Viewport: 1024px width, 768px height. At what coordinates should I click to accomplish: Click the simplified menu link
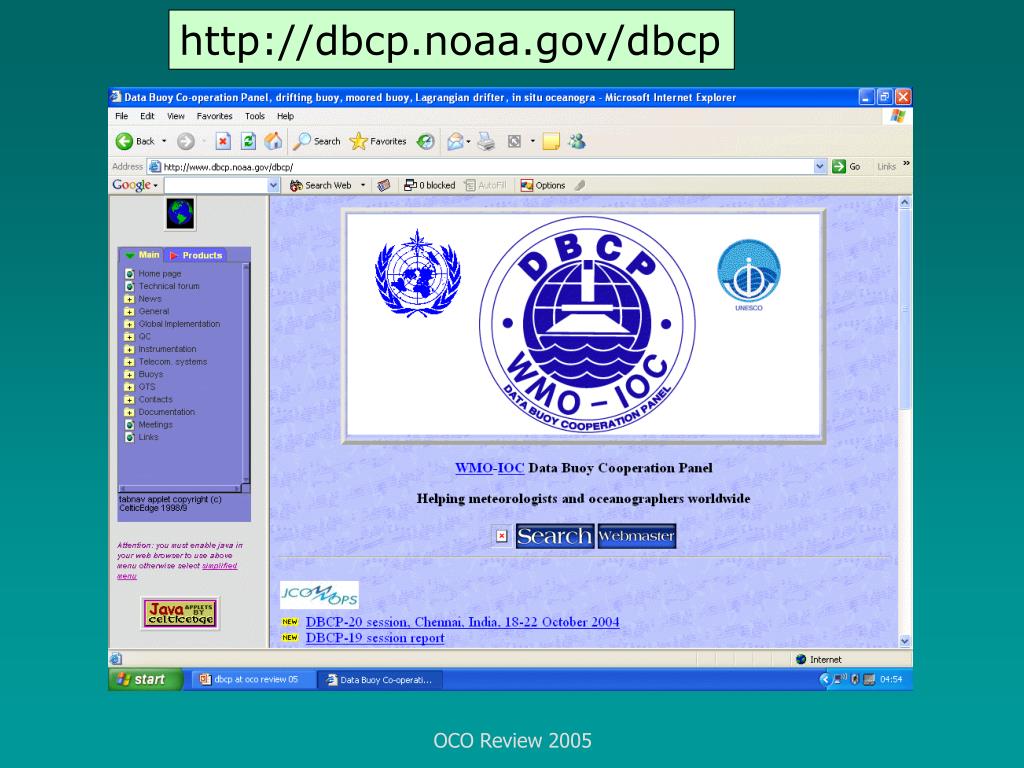[x=177, y=571]
